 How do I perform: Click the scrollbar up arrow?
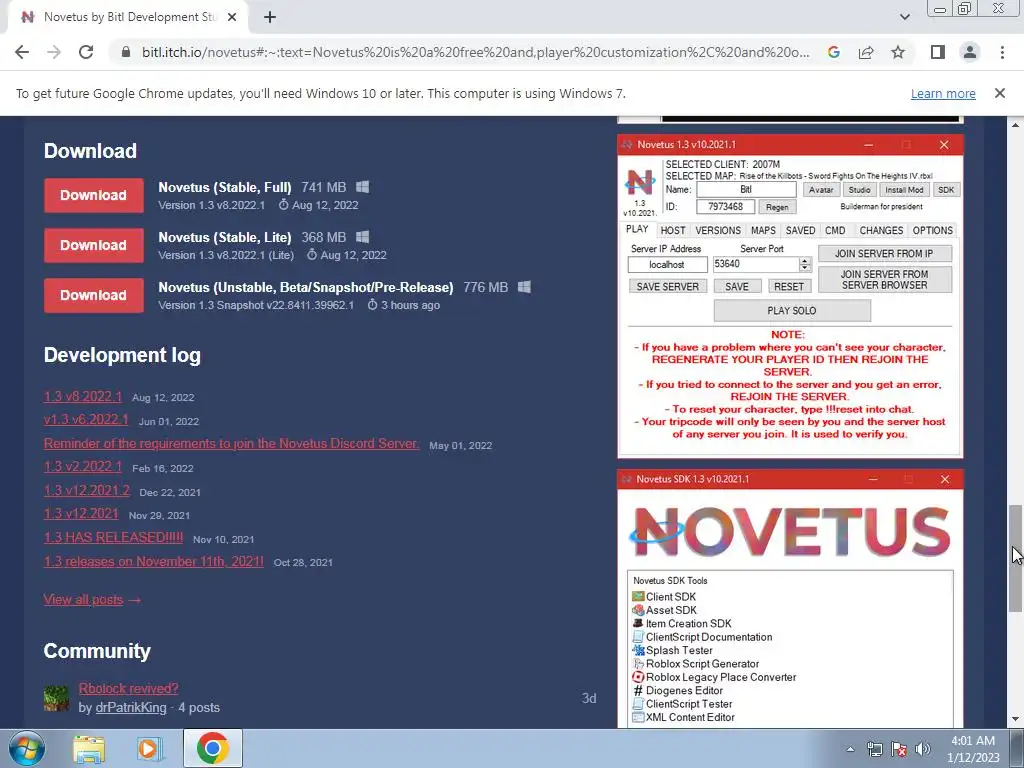(x=1015, y=125)
